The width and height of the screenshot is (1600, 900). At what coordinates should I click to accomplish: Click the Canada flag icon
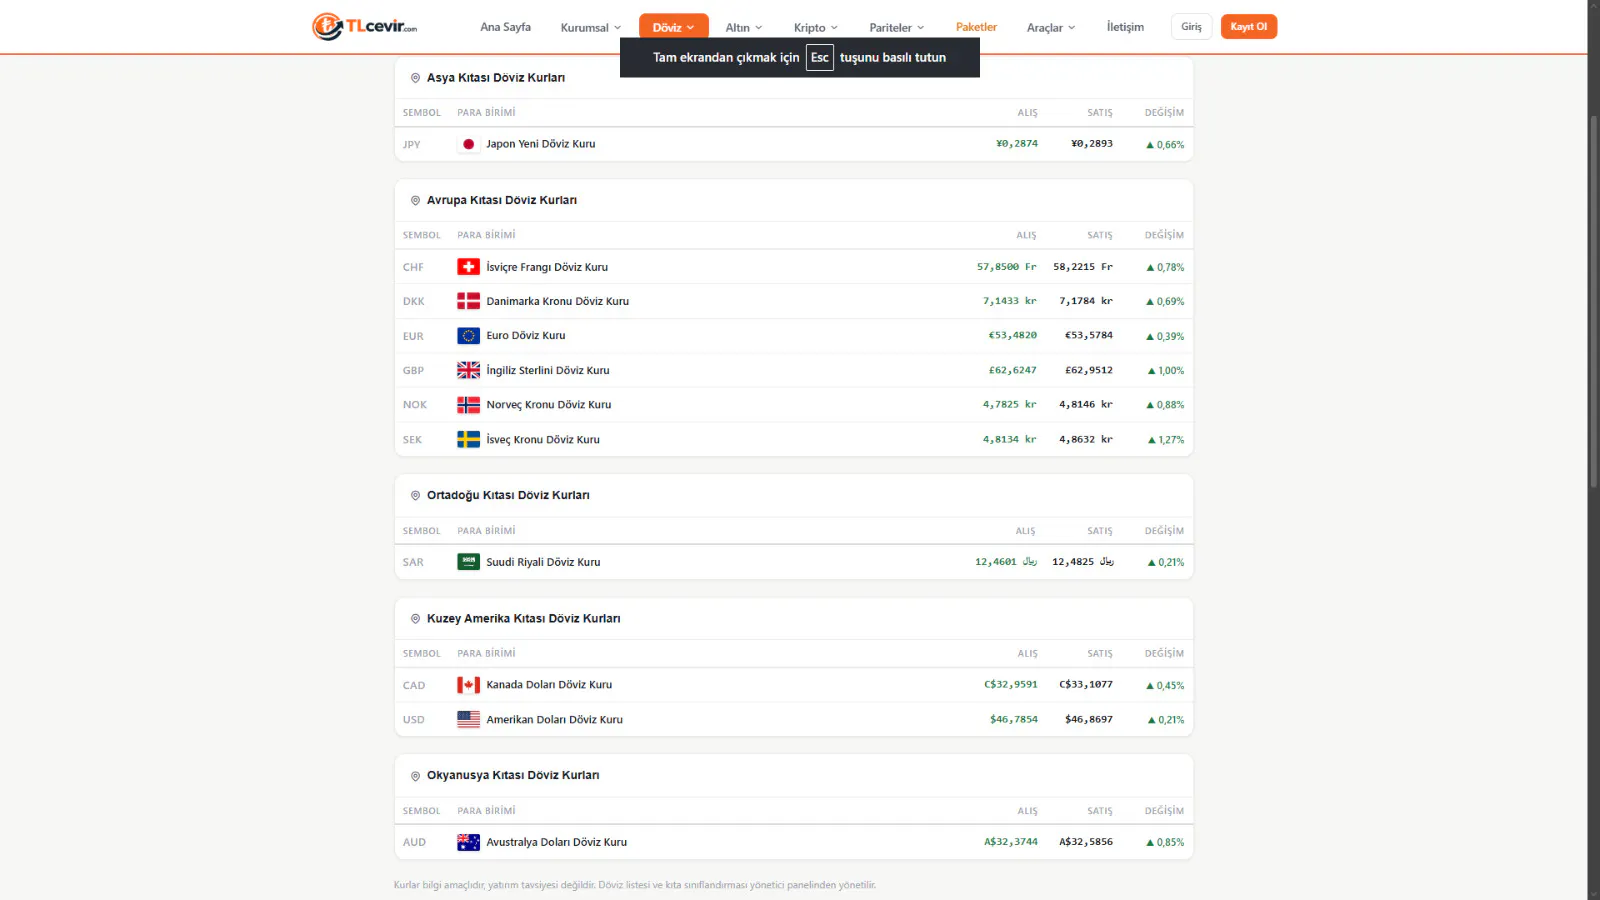pyautogui.click(x=468, y=685)
